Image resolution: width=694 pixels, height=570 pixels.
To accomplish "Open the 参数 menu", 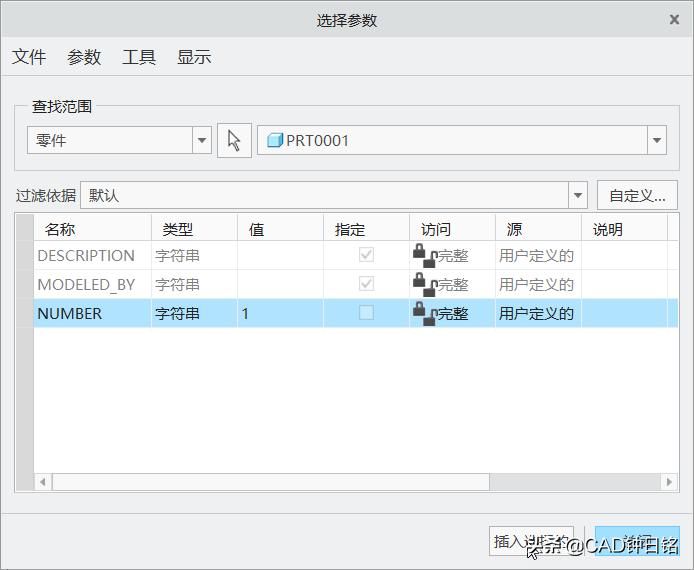I will pos(84,57).
